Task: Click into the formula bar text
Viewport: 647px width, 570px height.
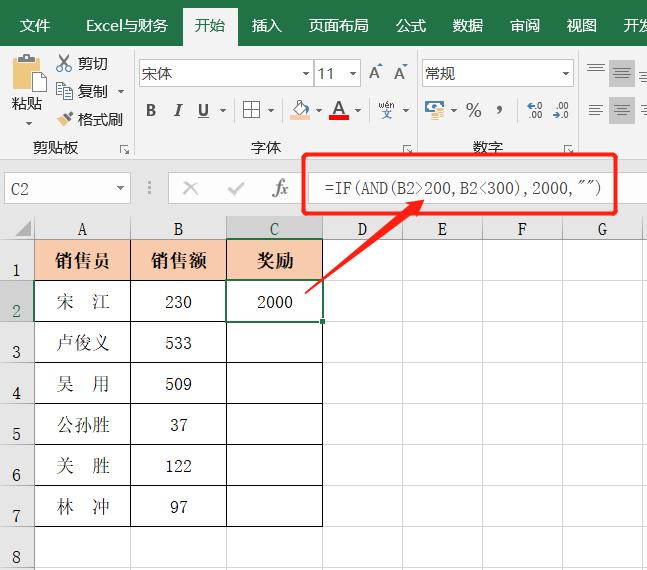Action: (462, 188)
